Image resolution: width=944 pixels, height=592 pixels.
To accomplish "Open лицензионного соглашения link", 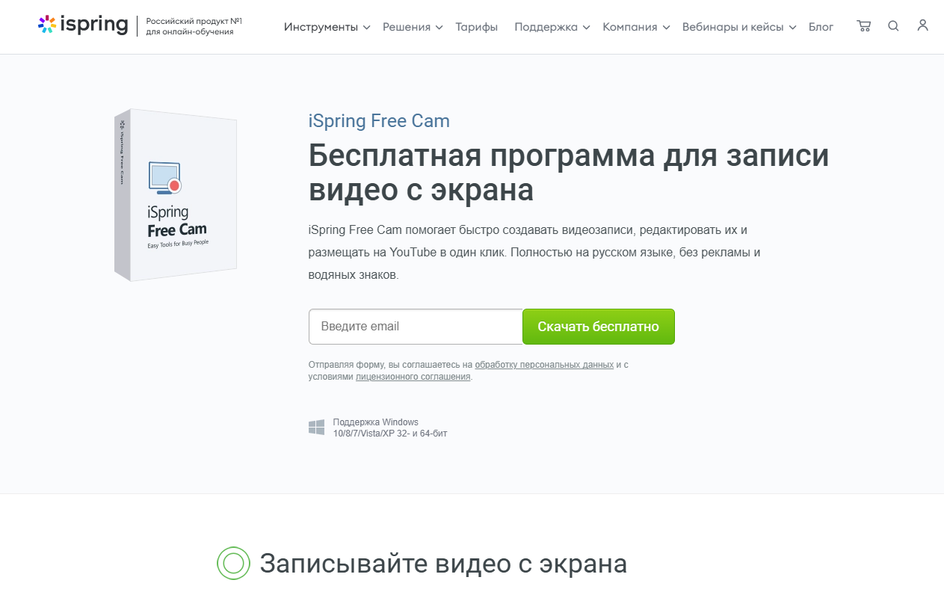I will [x=413, y=376].
